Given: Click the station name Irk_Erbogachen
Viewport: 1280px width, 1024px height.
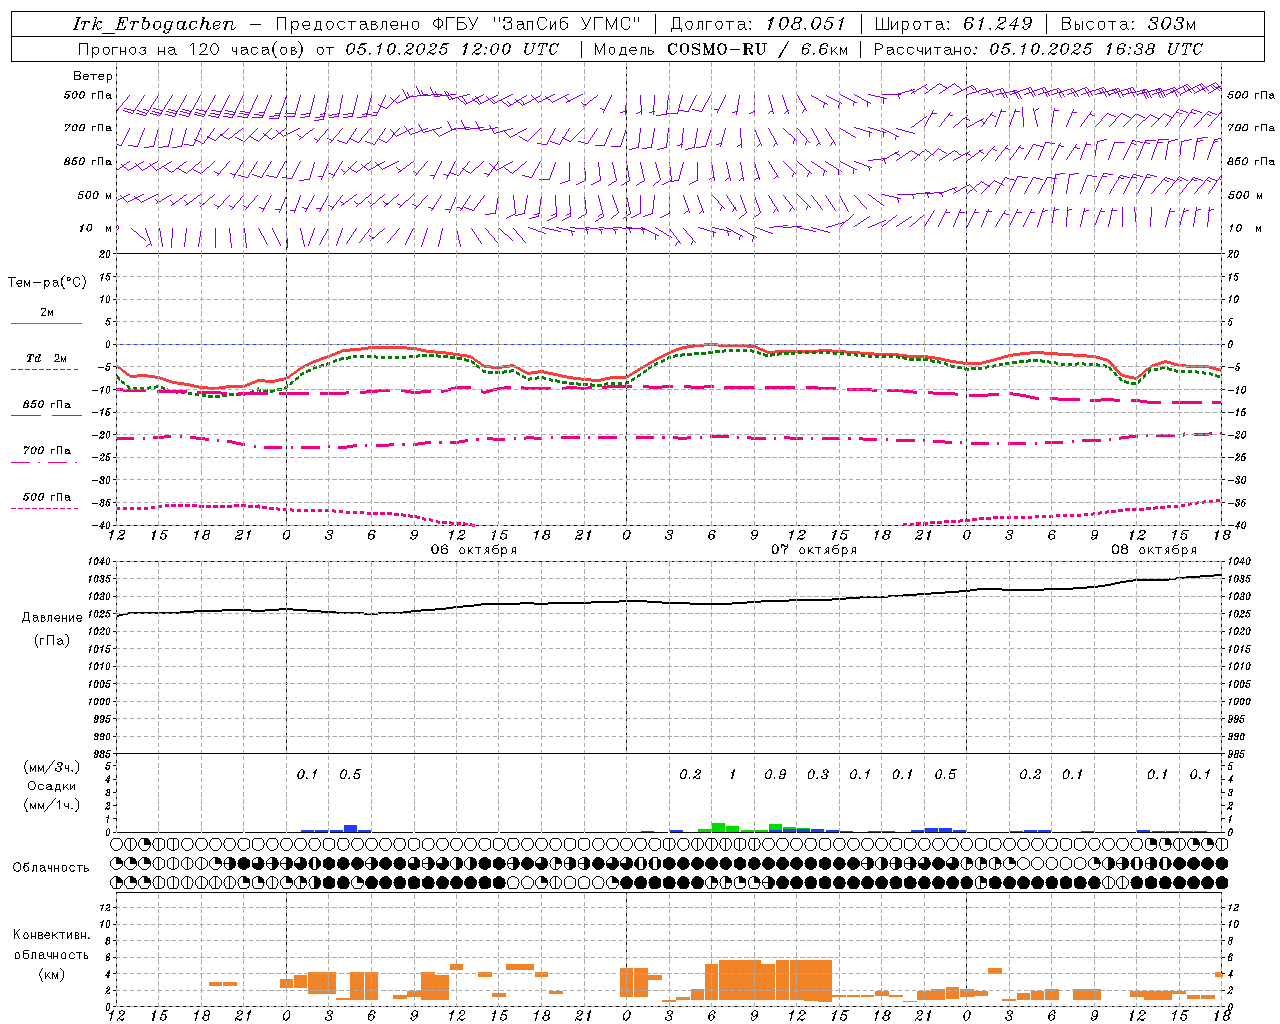Looking at the screenshot, I should (x=154, y=24).
